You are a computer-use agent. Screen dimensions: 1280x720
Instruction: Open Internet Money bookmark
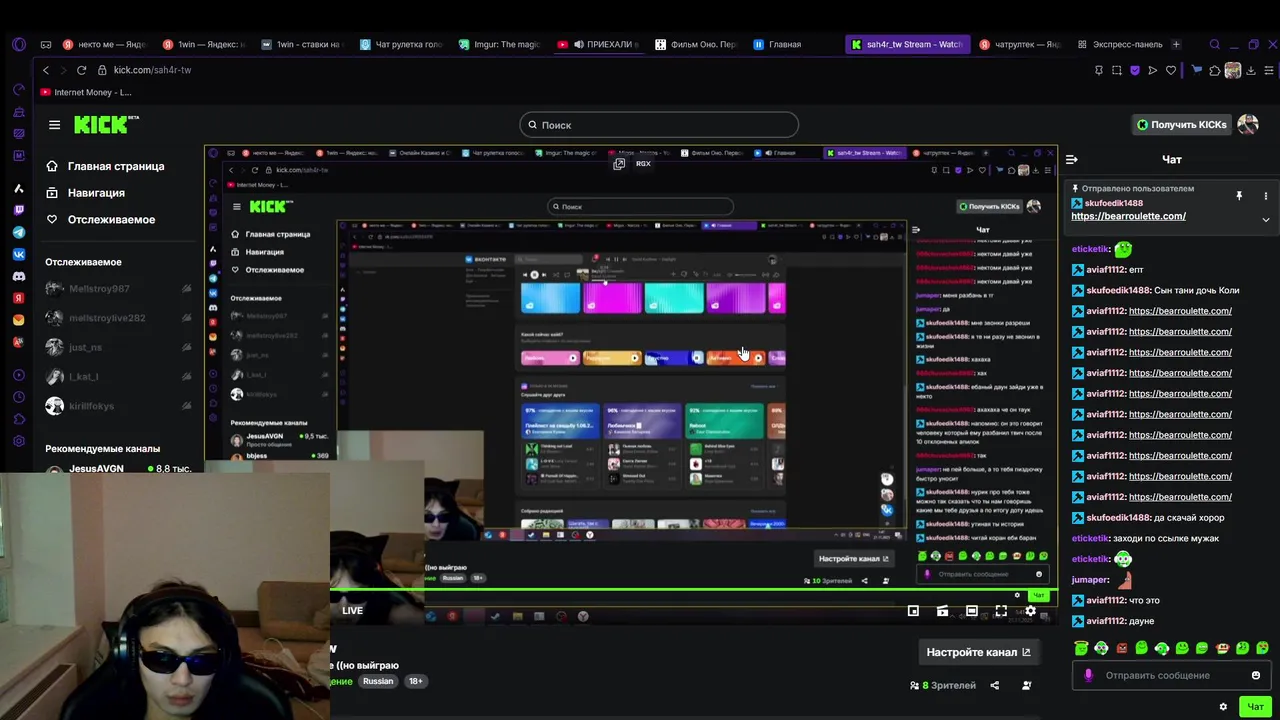pos(86,92)
